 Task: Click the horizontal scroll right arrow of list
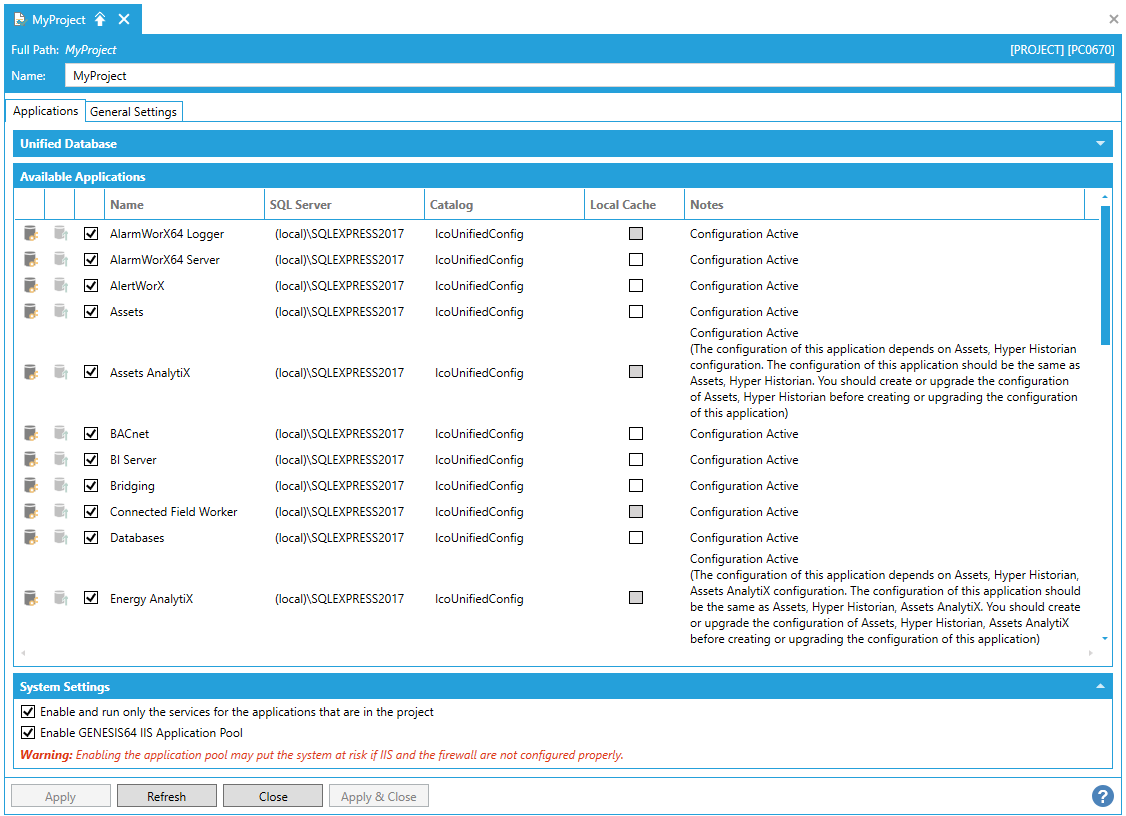1090,653
